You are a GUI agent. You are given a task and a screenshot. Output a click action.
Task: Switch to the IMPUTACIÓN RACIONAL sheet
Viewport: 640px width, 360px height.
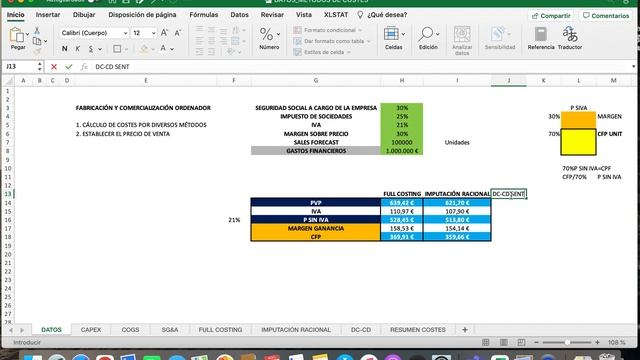pos(296,329)
